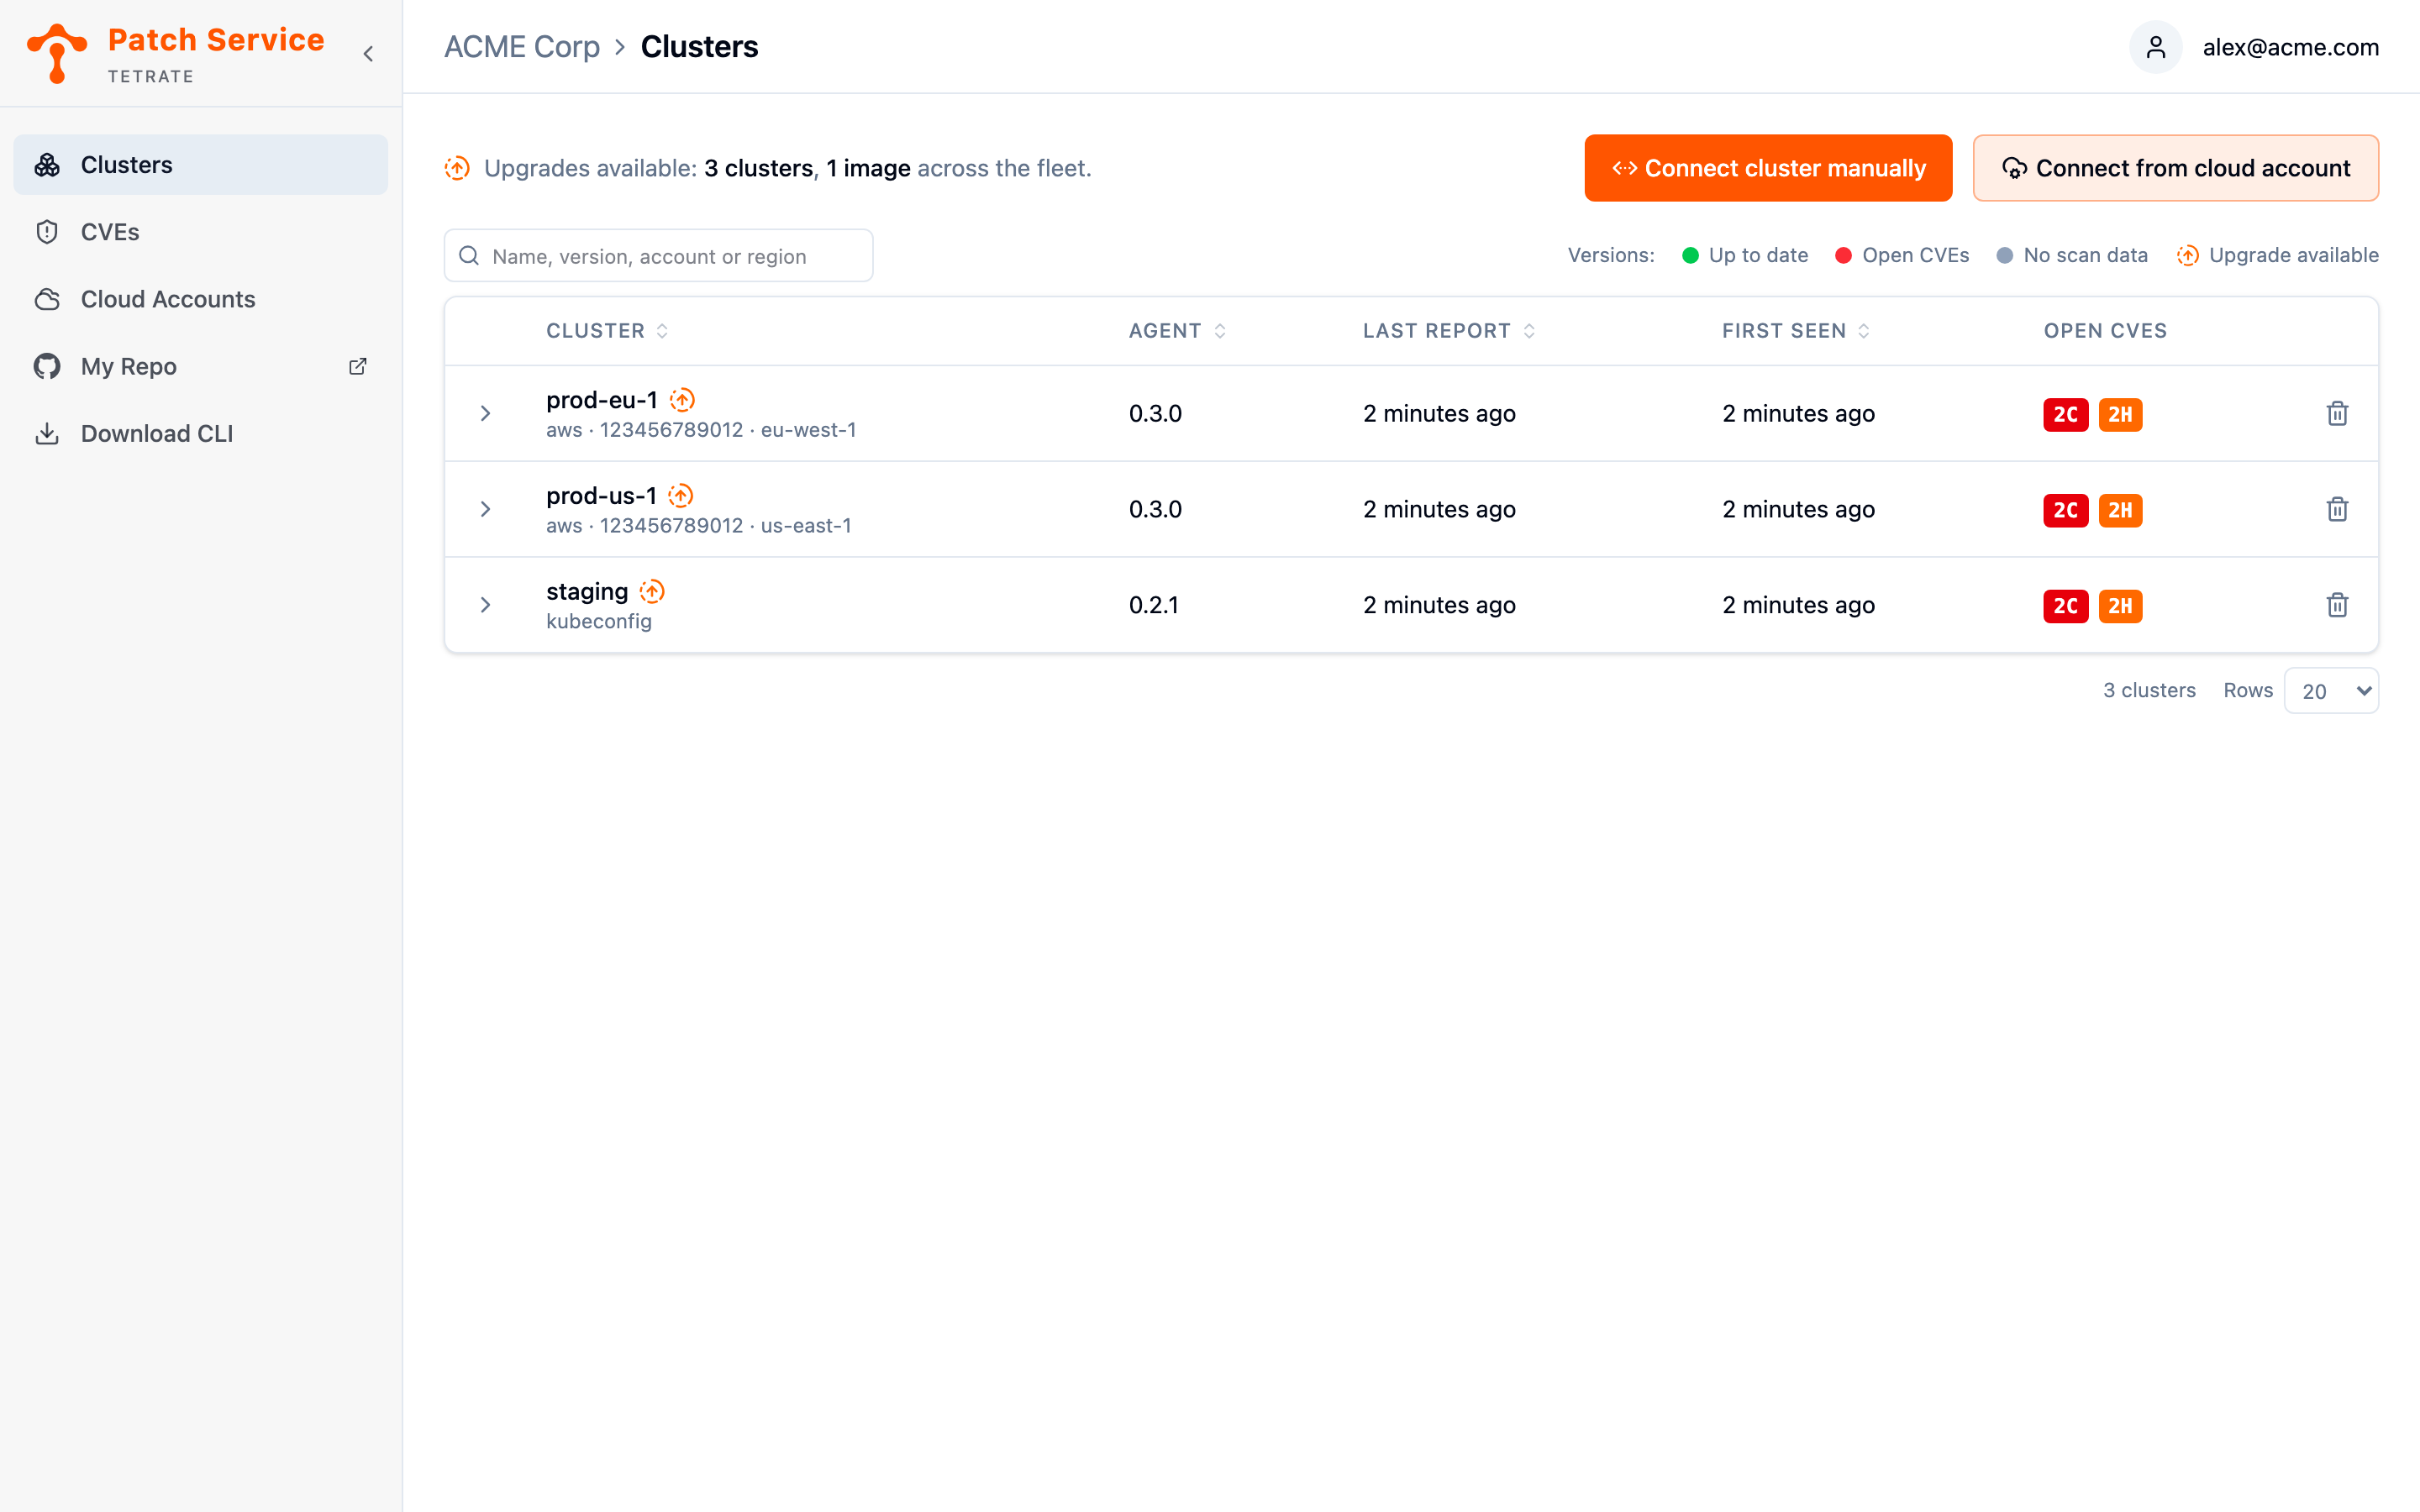Click the Upgrade available legend icon
This screenshot has height=1512, width=2420.
pyautogui.click(x=2187, y=255)
